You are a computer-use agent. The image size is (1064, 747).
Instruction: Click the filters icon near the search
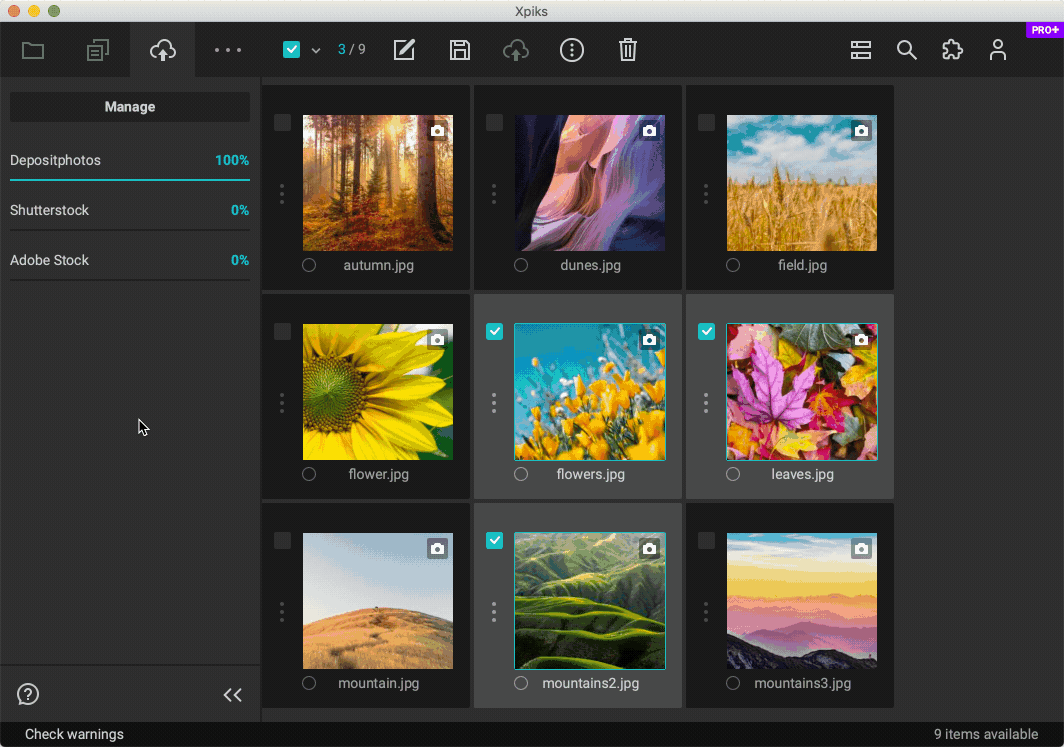(x=860, y=50)
